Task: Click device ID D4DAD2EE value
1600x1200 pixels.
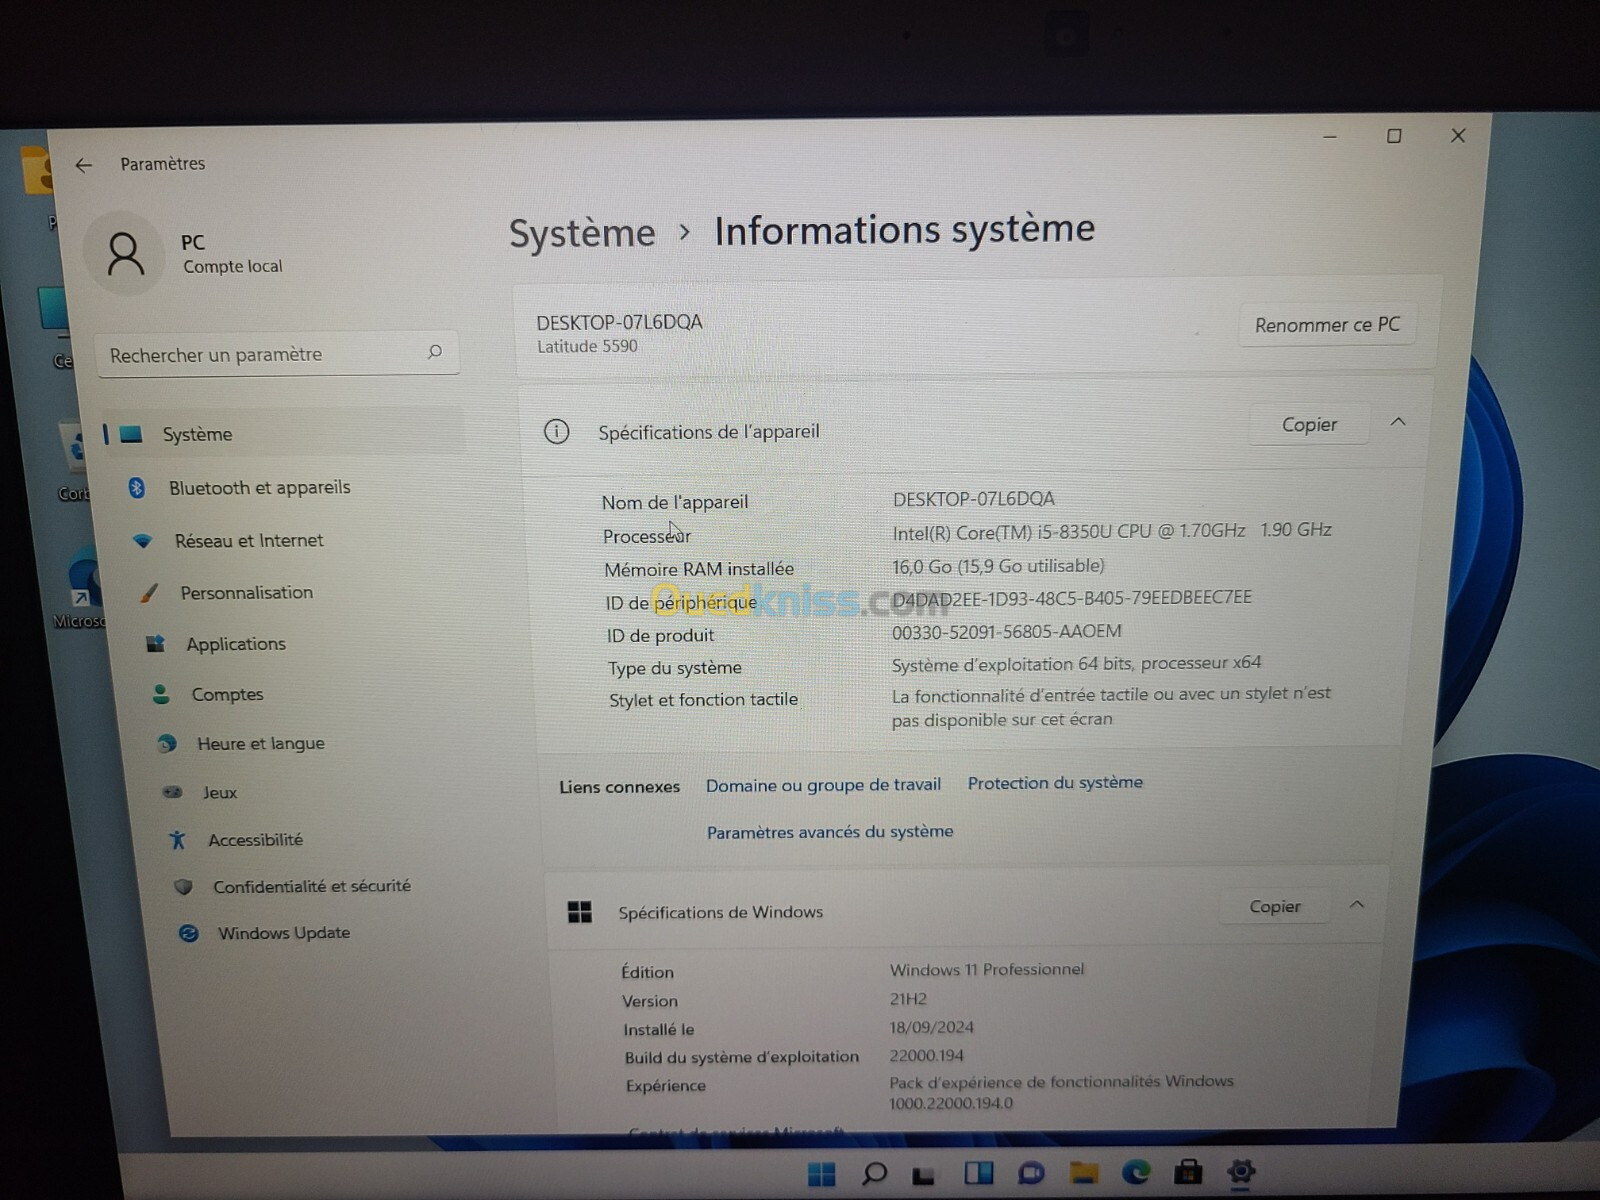Action: point(1072,598)
